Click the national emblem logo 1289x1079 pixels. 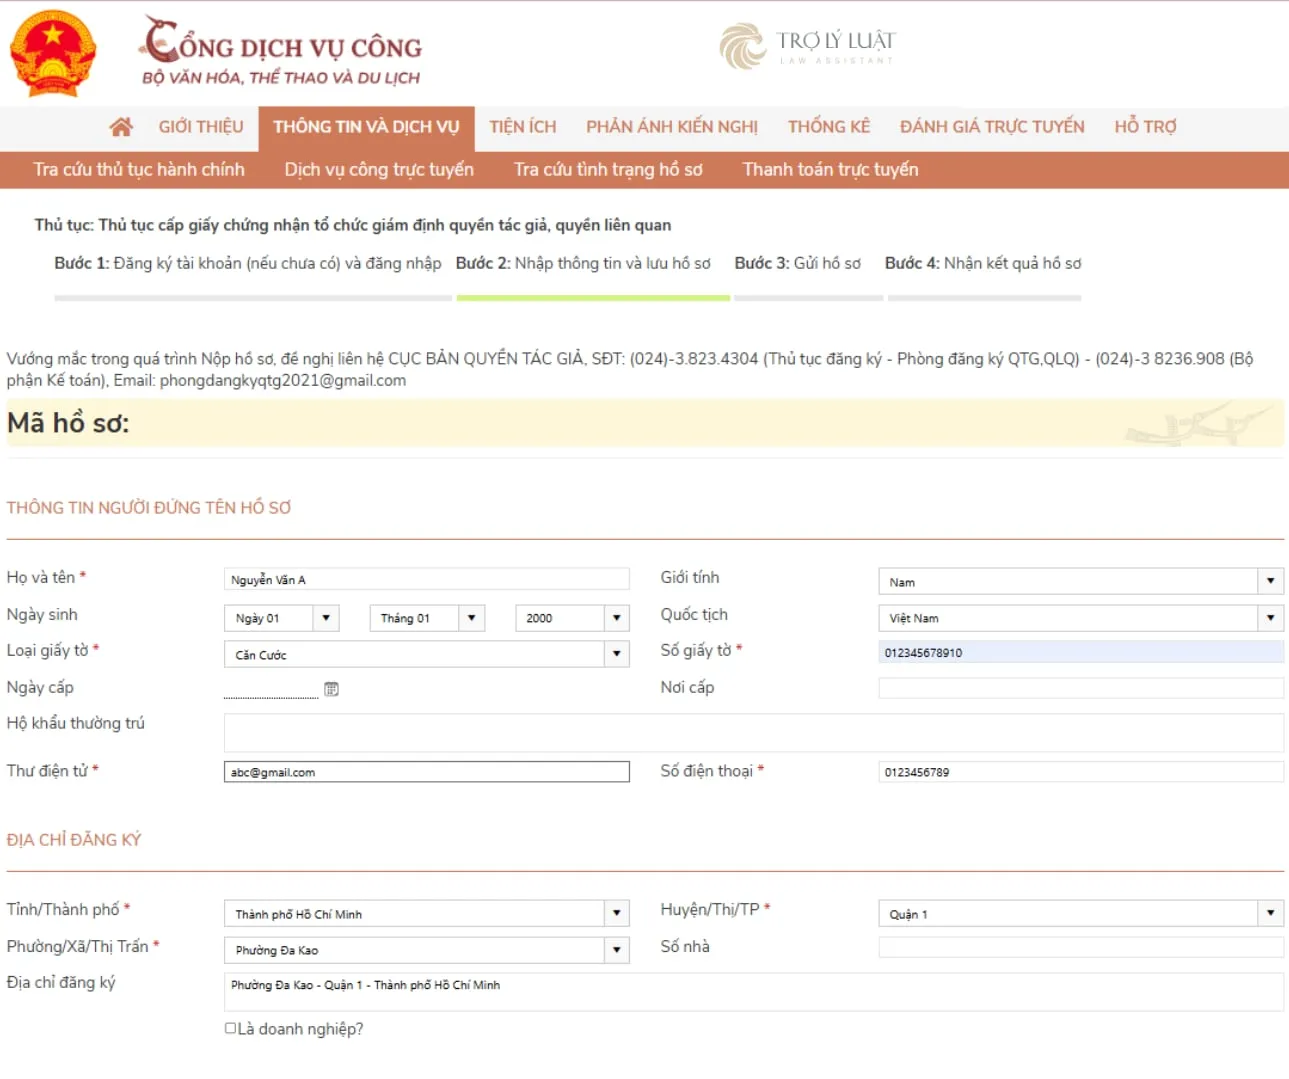click(x=52, y=53)
